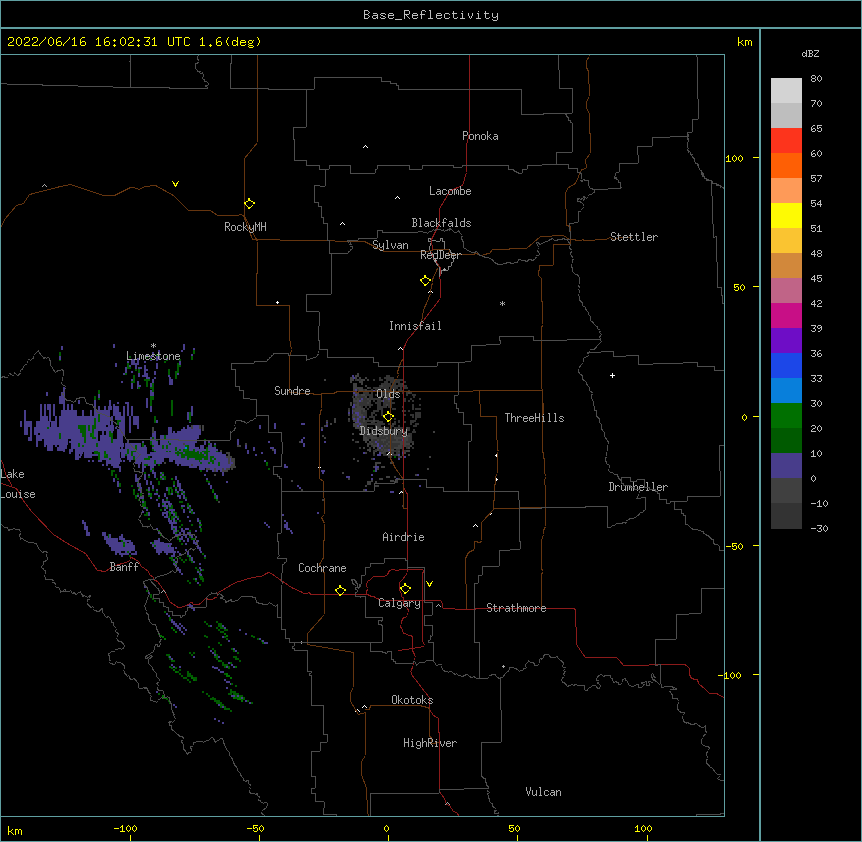Click the Calgary city label

pyautogui.click(x=399, y=603)
